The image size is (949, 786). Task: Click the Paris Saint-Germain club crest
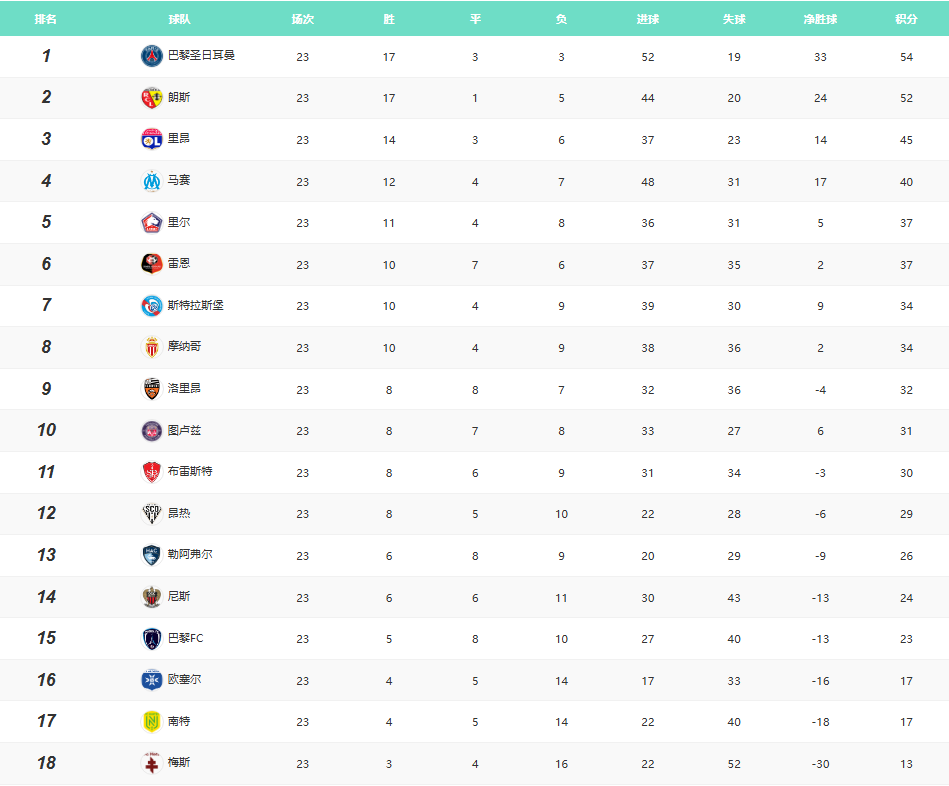[151, 56]
